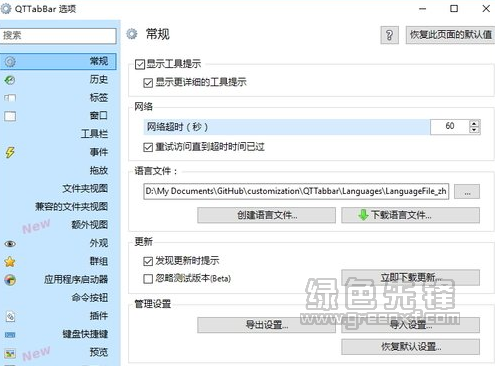
Task: Select the 常规 gear icon in sidebar
Action: (10, 62)
